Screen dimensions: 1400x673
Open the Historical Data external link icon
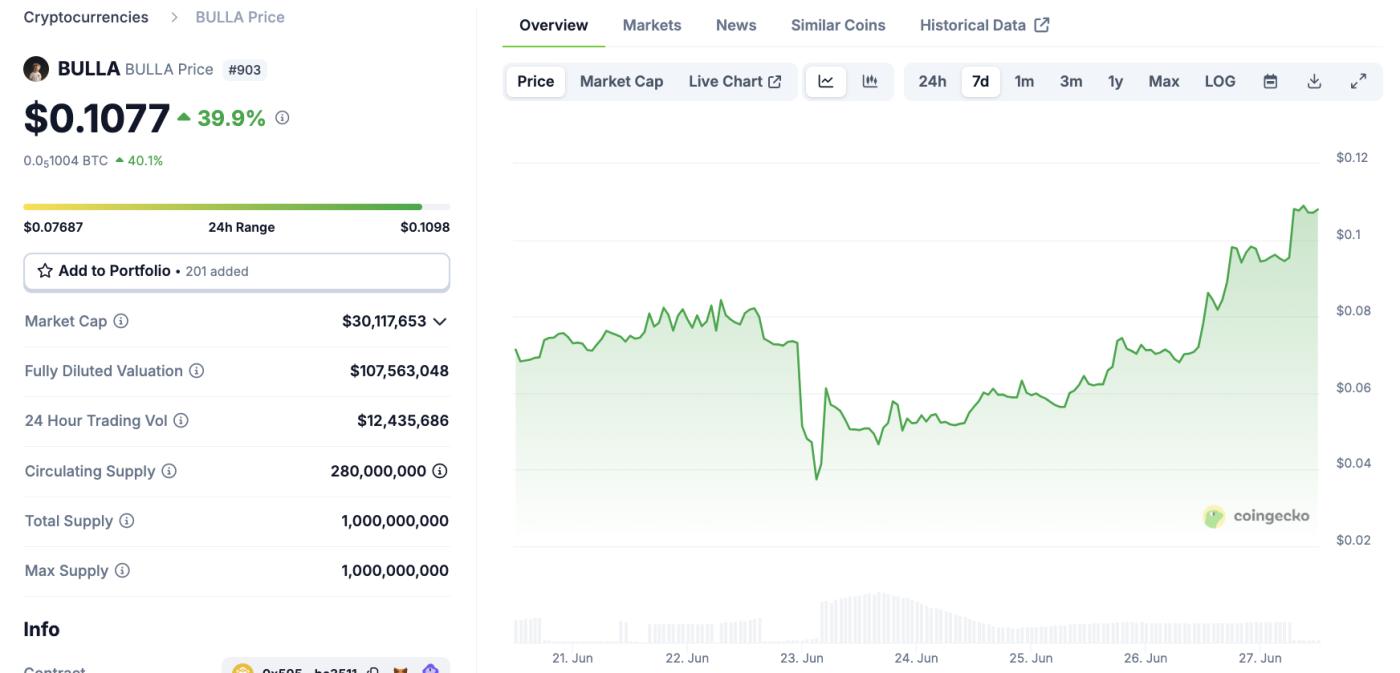pyautogui.click(x=1042, y=24)
